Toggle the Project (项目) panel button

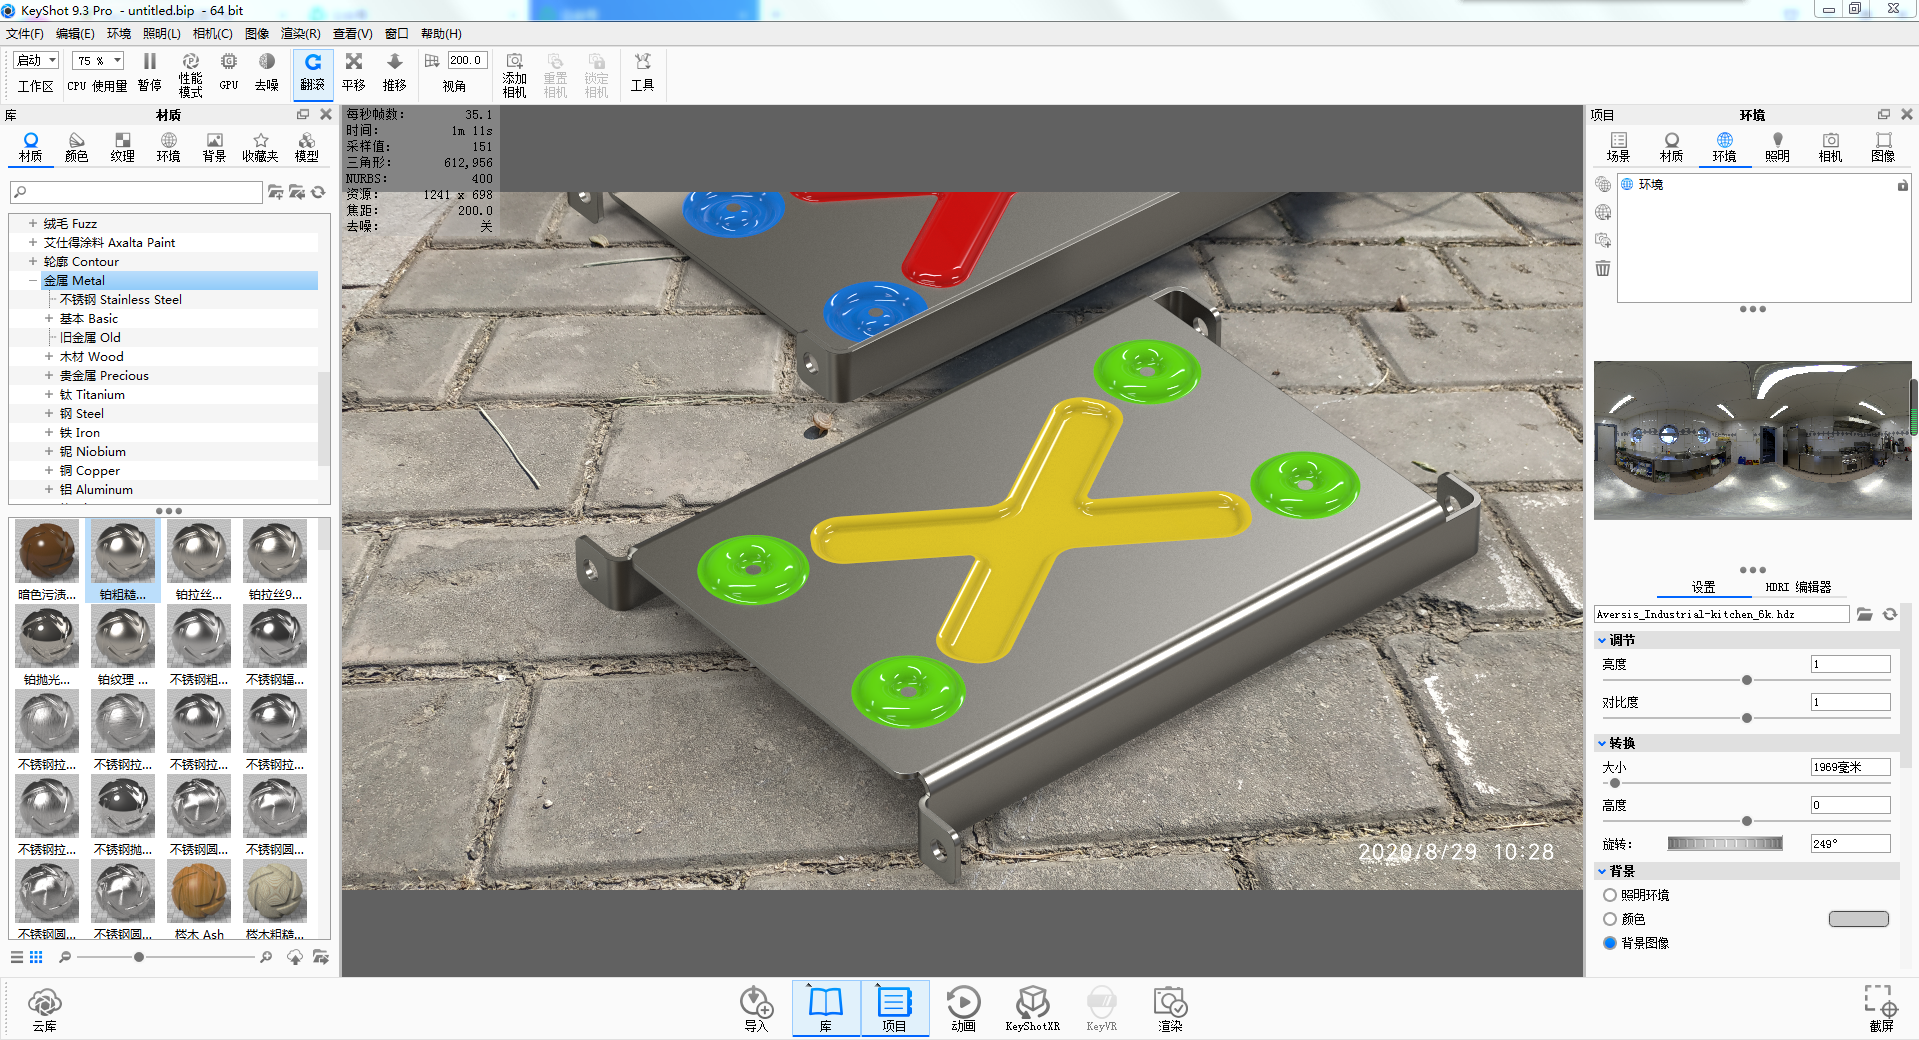[894, 1008]
